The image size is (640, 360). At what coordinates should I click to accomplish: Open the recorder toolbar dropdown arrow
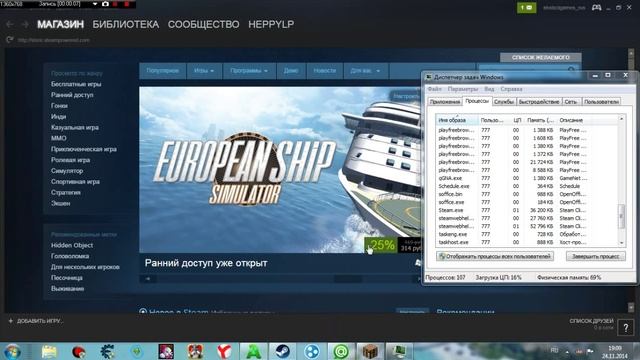[x=95, y=4]
